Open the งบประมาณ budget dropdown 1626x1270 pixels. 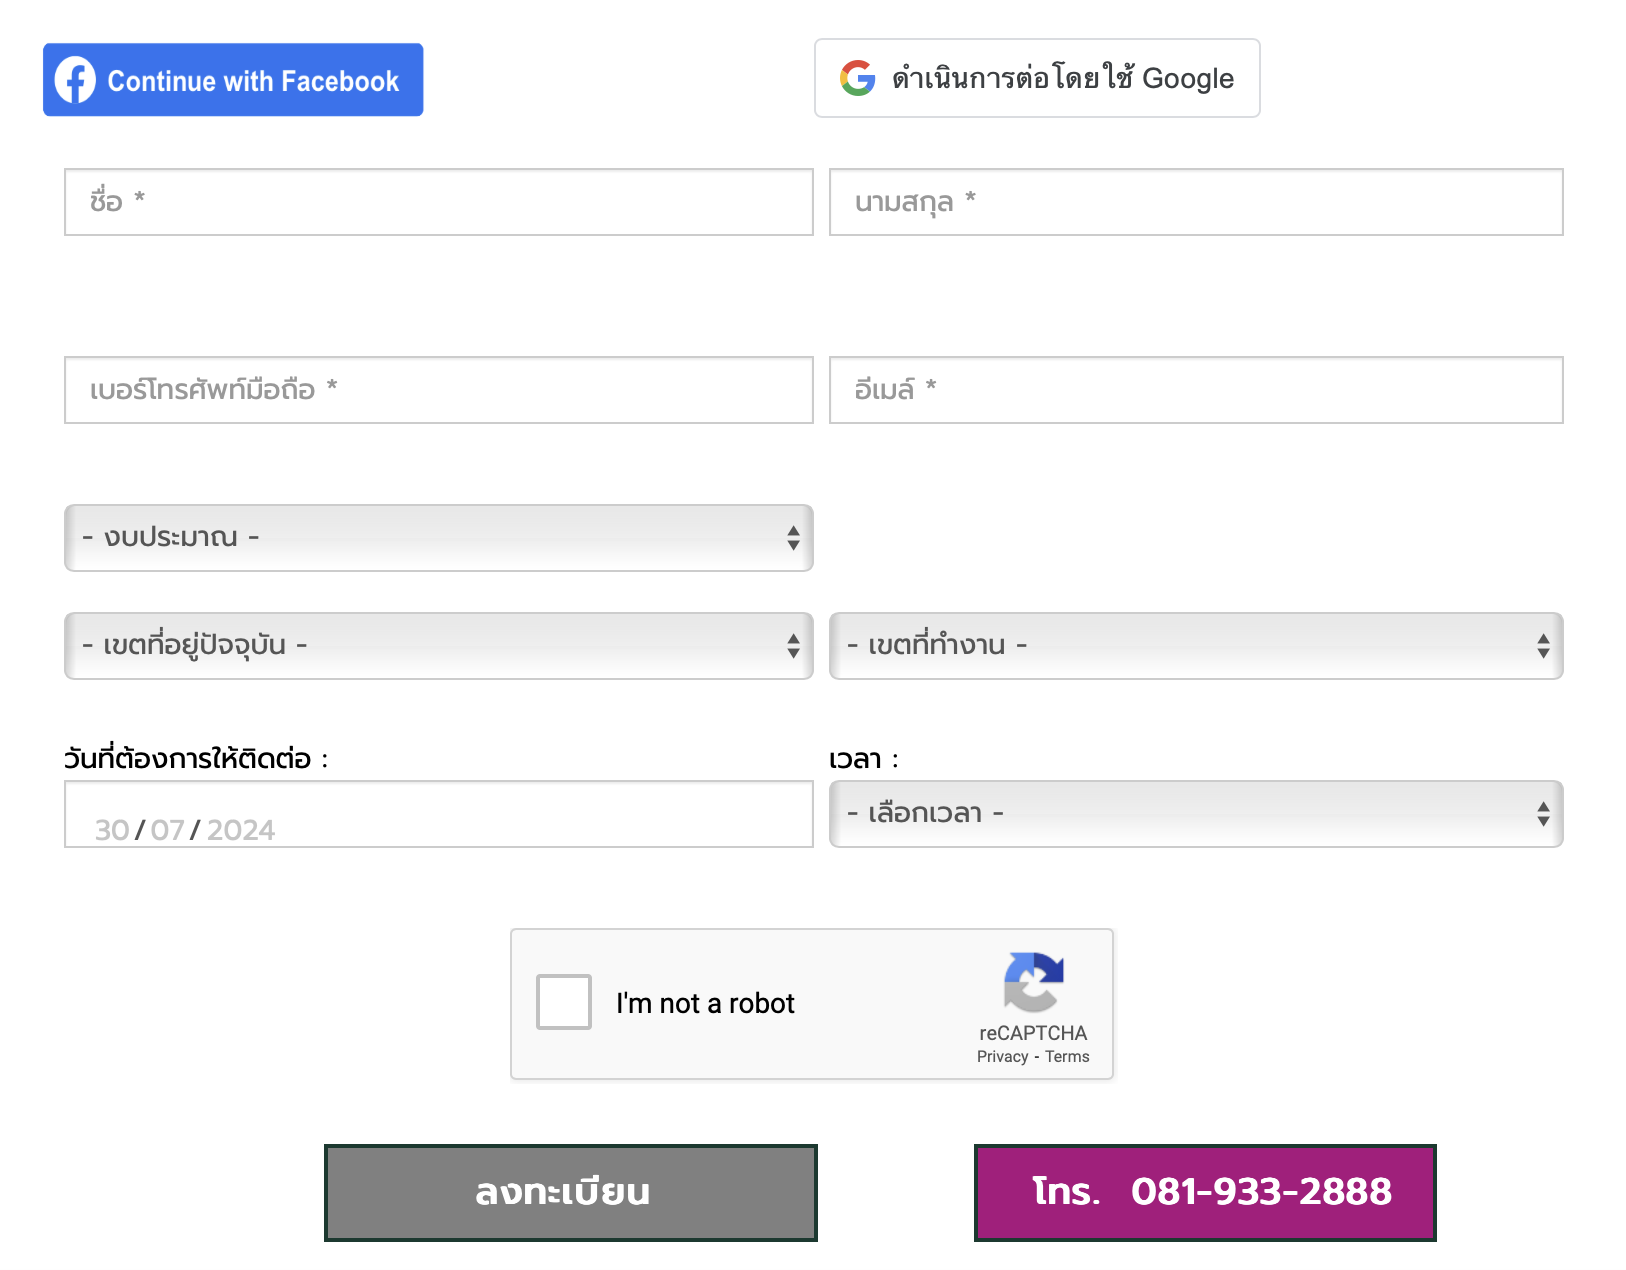click(439, 538)
